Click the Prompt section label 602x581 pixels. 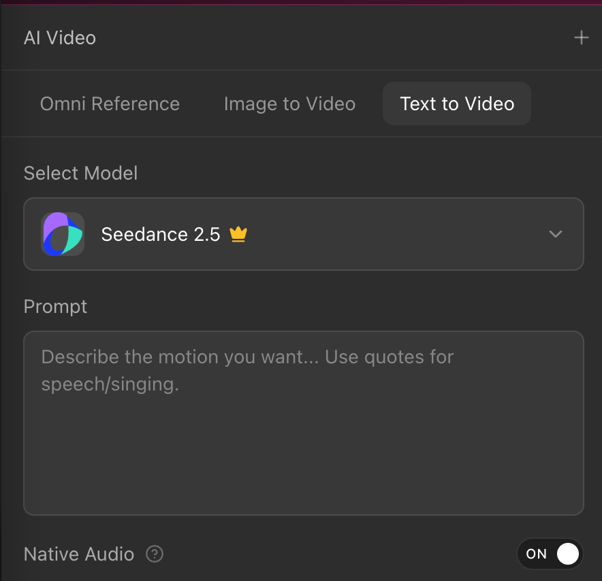click(55, 307)
